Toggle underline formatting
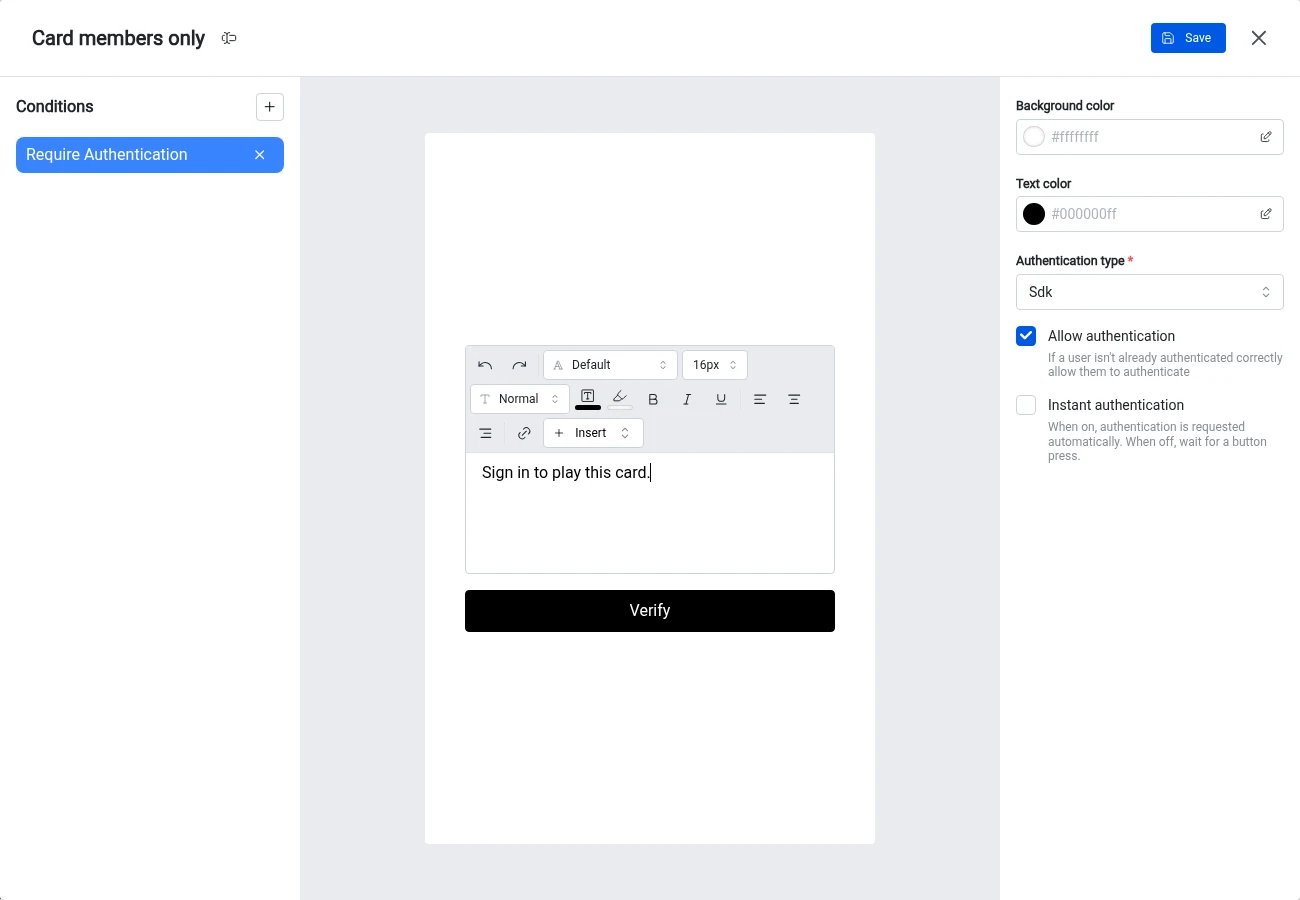Viewport: 1300px width, 900px height. [721, 399]
